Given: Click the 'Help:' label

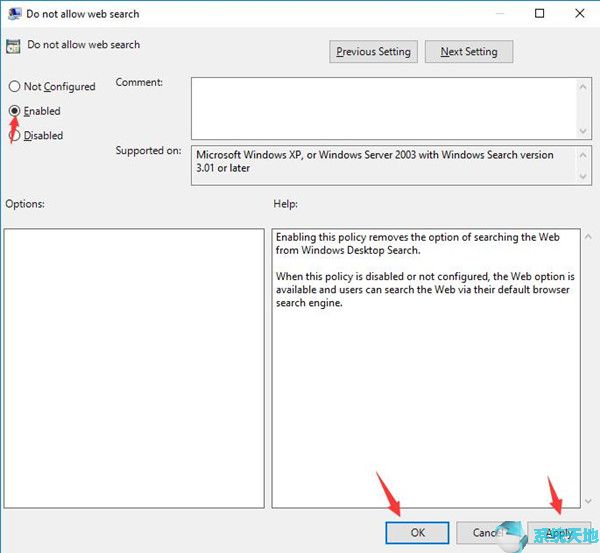Looking at the screenshot, I should click(285, 204).
